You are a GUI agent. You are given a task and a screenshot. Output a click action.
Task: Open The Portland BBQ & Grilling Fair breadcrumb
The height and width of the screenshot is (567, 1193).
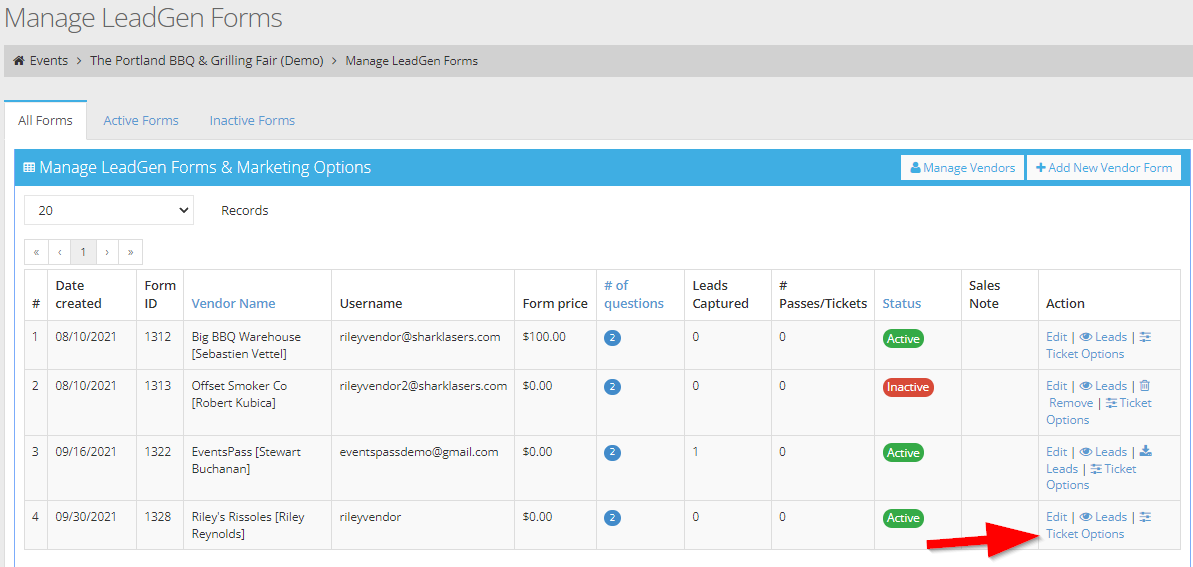(207, 61)
